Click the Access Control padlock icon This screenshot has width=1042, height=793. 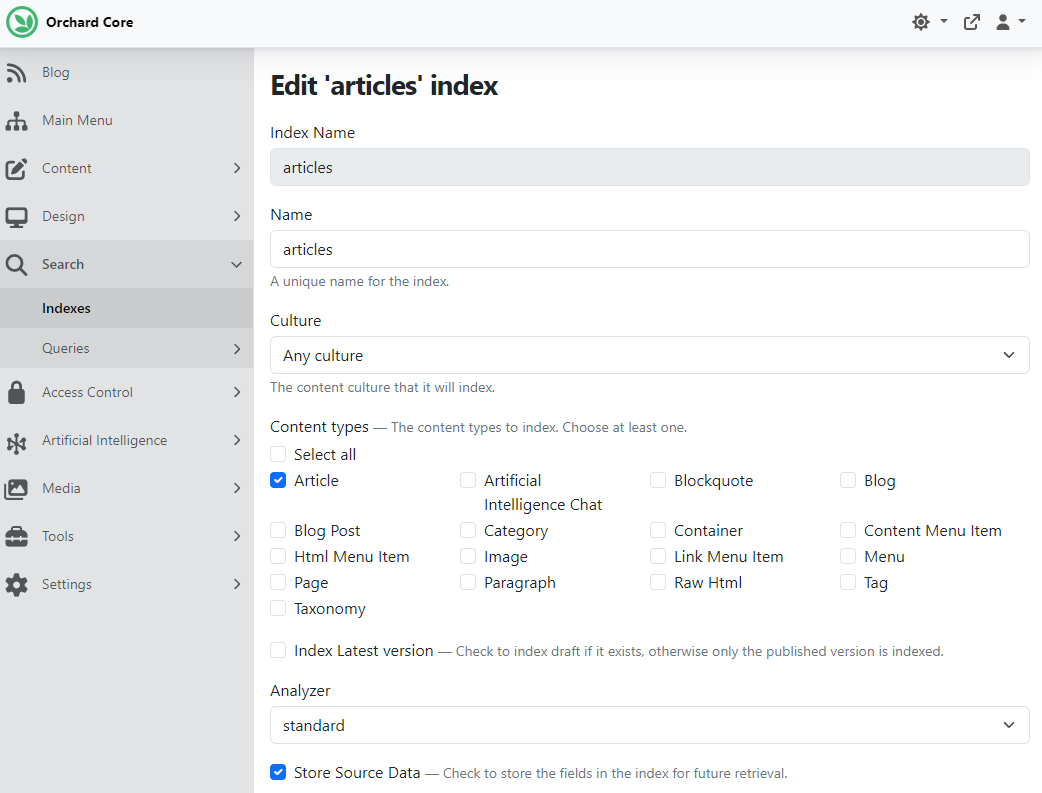click(x=16, y=392)
